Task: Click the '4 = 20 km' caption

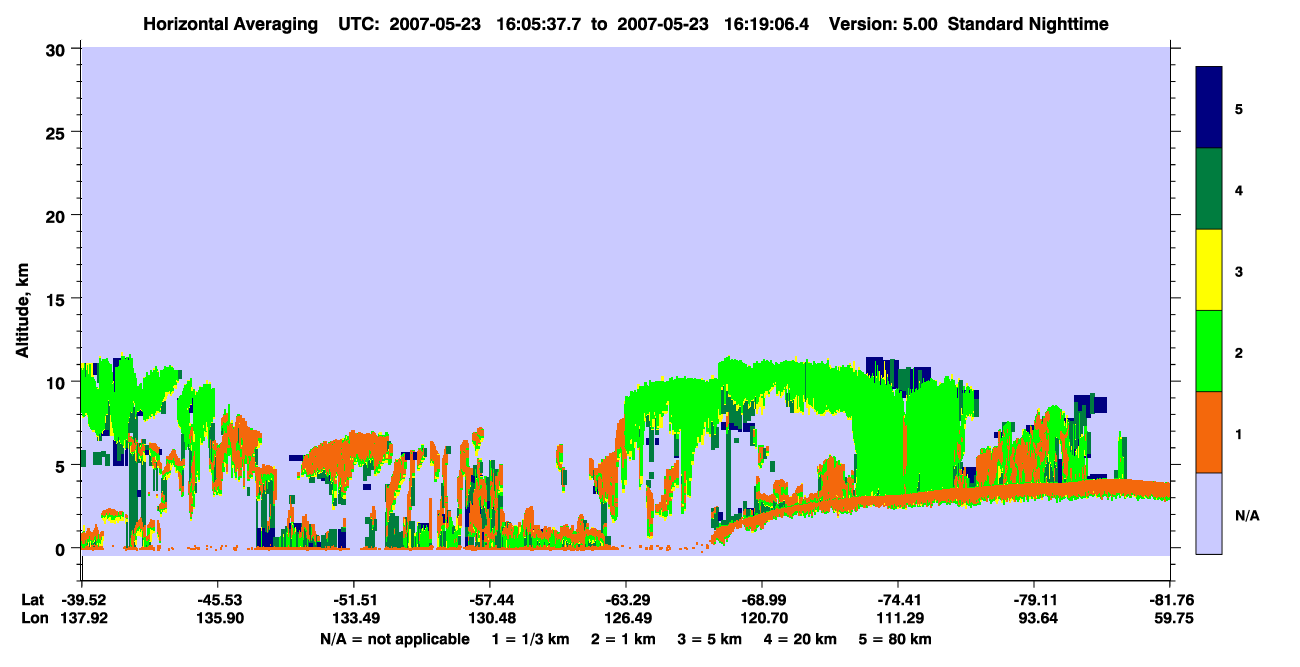Action: coord(802,639)
